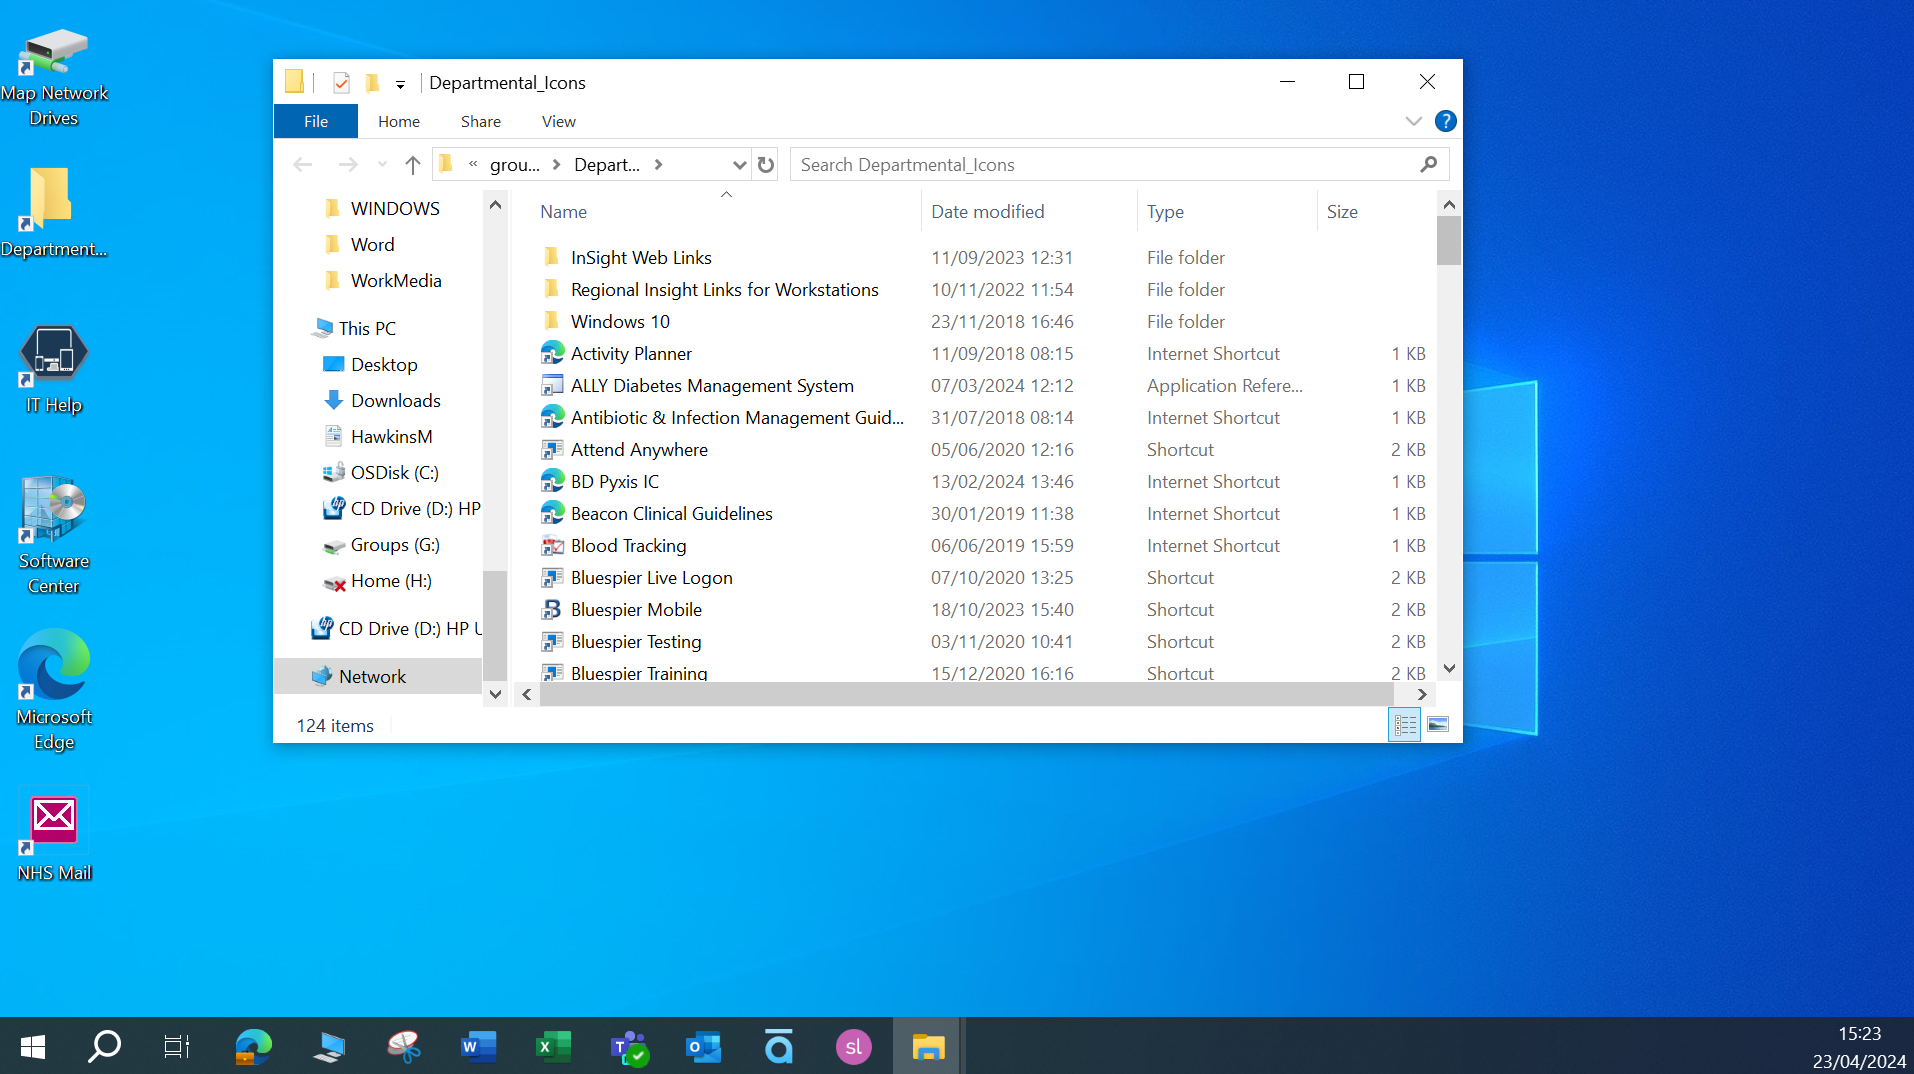1914x1074 pixels.
Task: Open Task View on the taskbar
Action: 177,1047
